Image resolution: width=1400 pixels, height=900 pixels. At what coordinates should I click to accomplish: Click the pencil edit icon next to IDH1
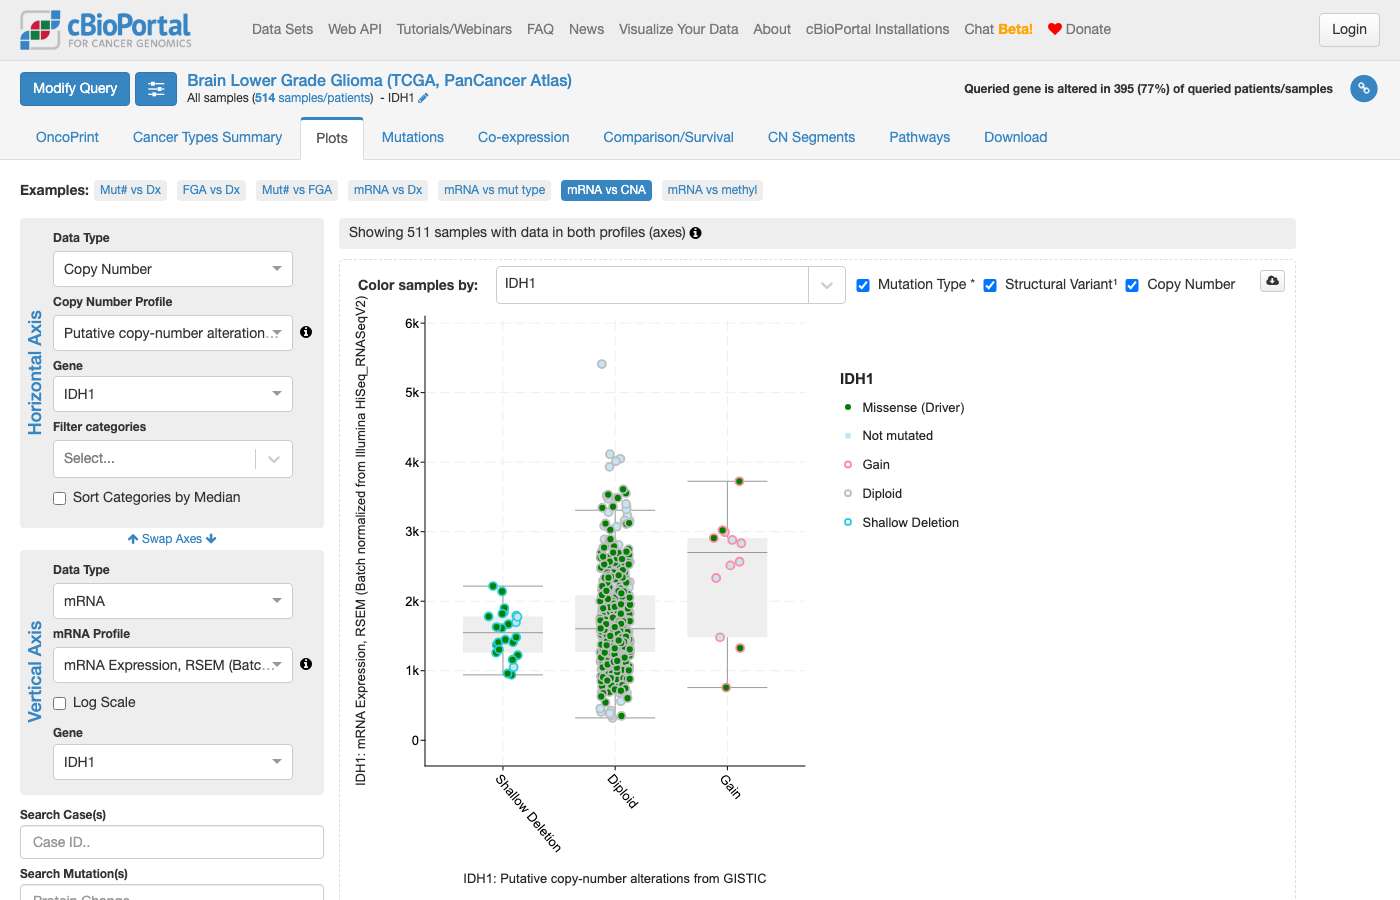[x=423, y=98]
